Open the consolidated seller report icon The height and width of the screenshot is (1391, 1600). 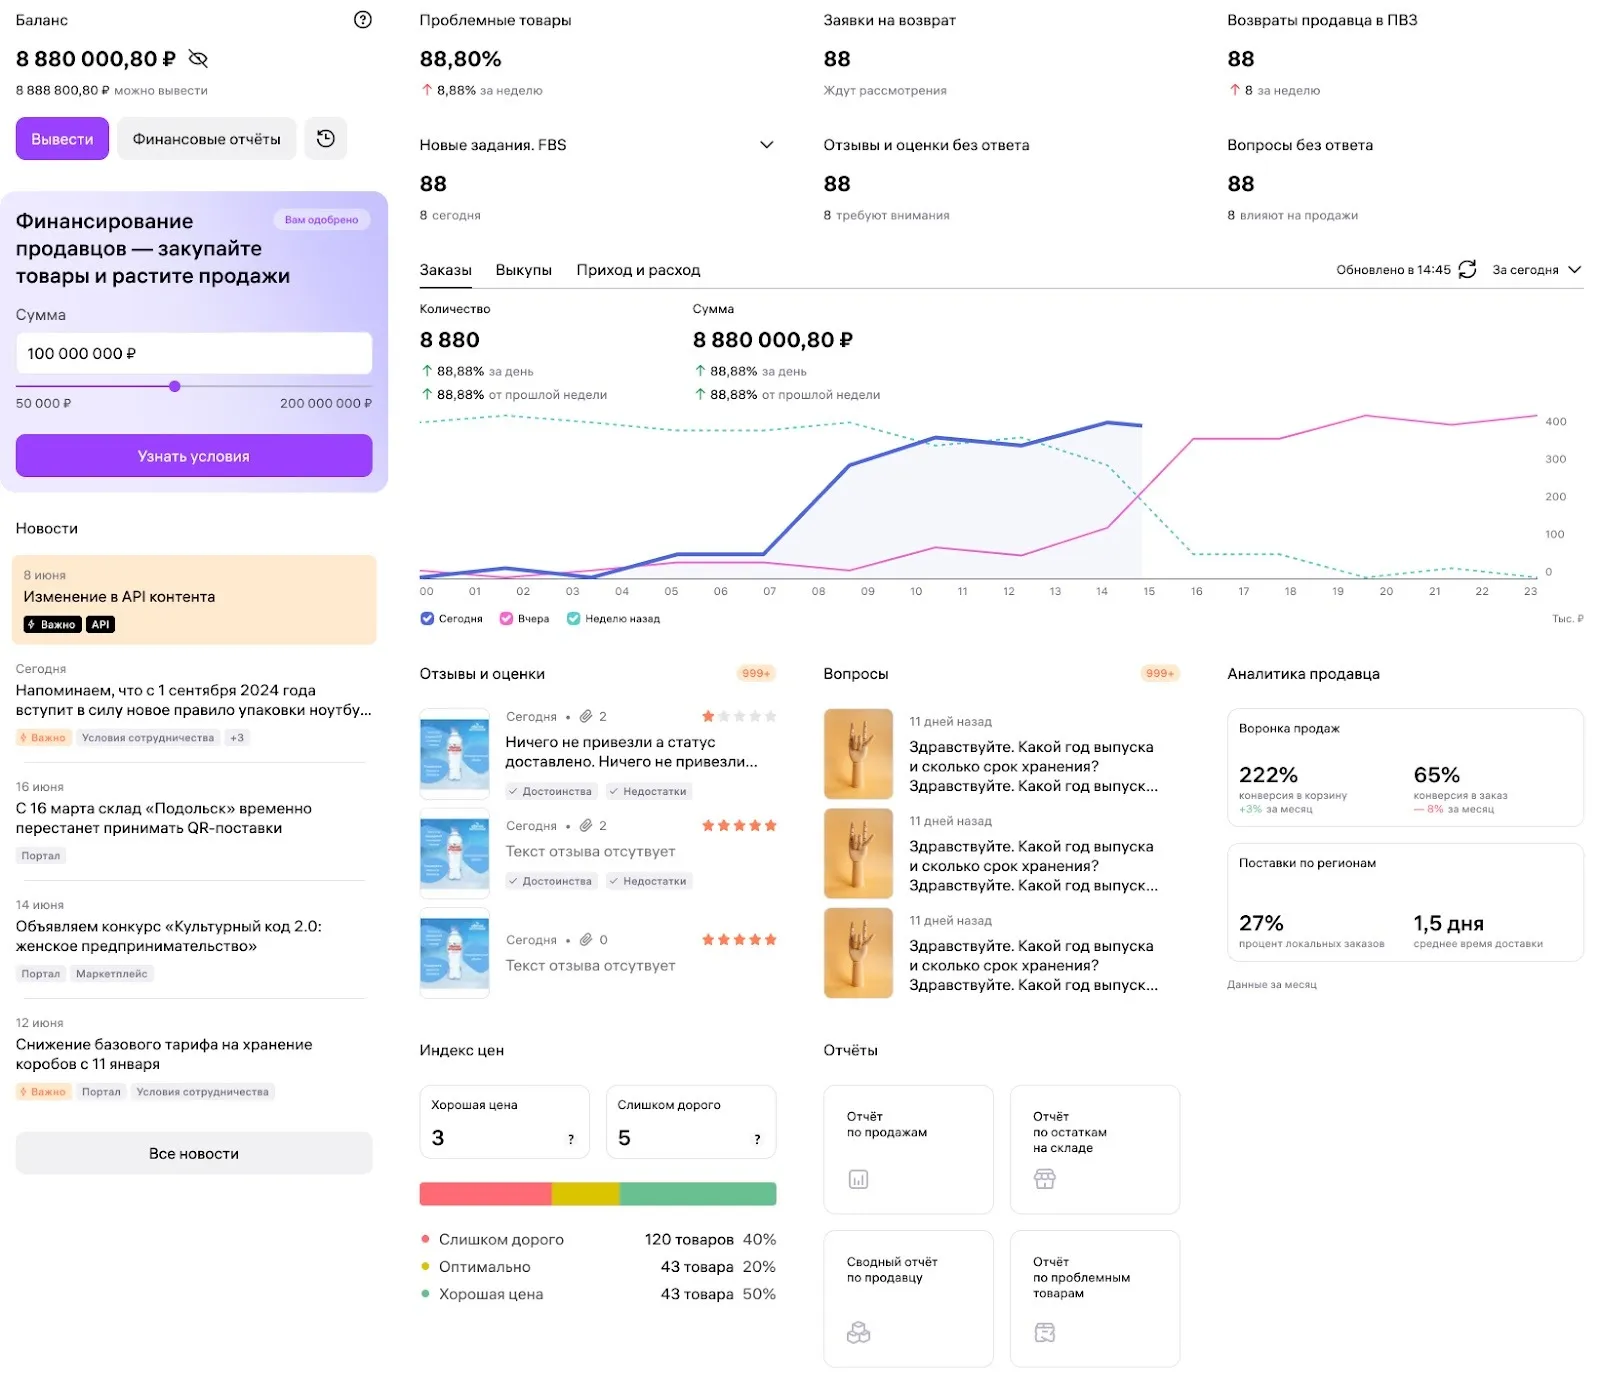click(858, 1333)
